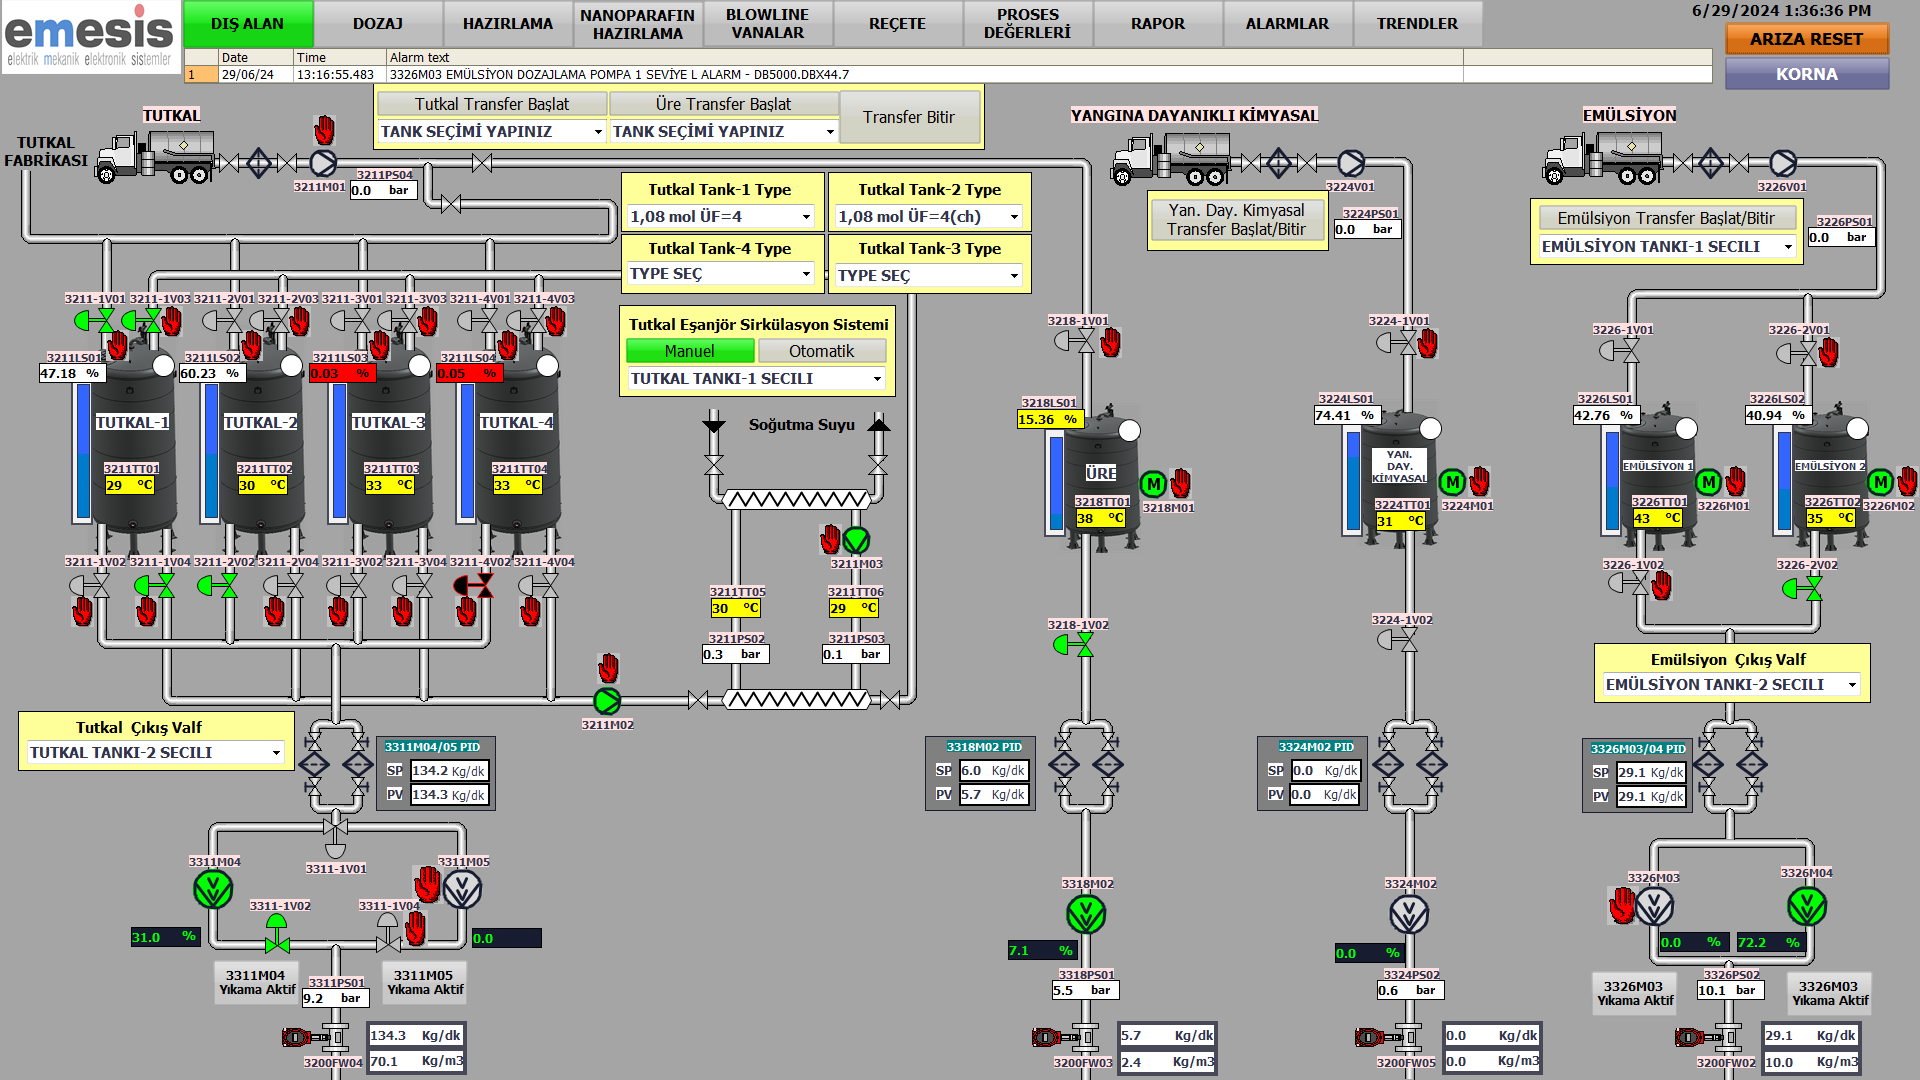Click 3311M04/05 PID setpoint field
The image size is (1920, 1080).
coord(448,771)
